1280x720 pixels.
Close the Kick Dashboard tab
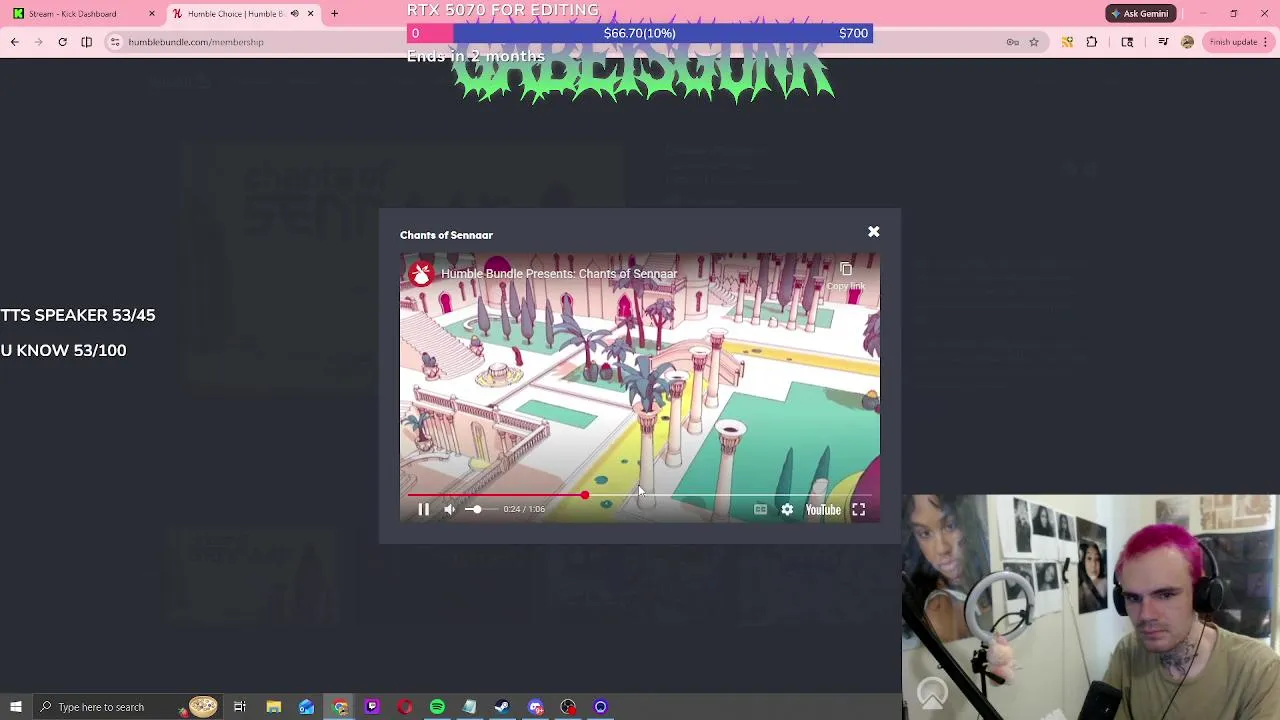click(152, 14)
